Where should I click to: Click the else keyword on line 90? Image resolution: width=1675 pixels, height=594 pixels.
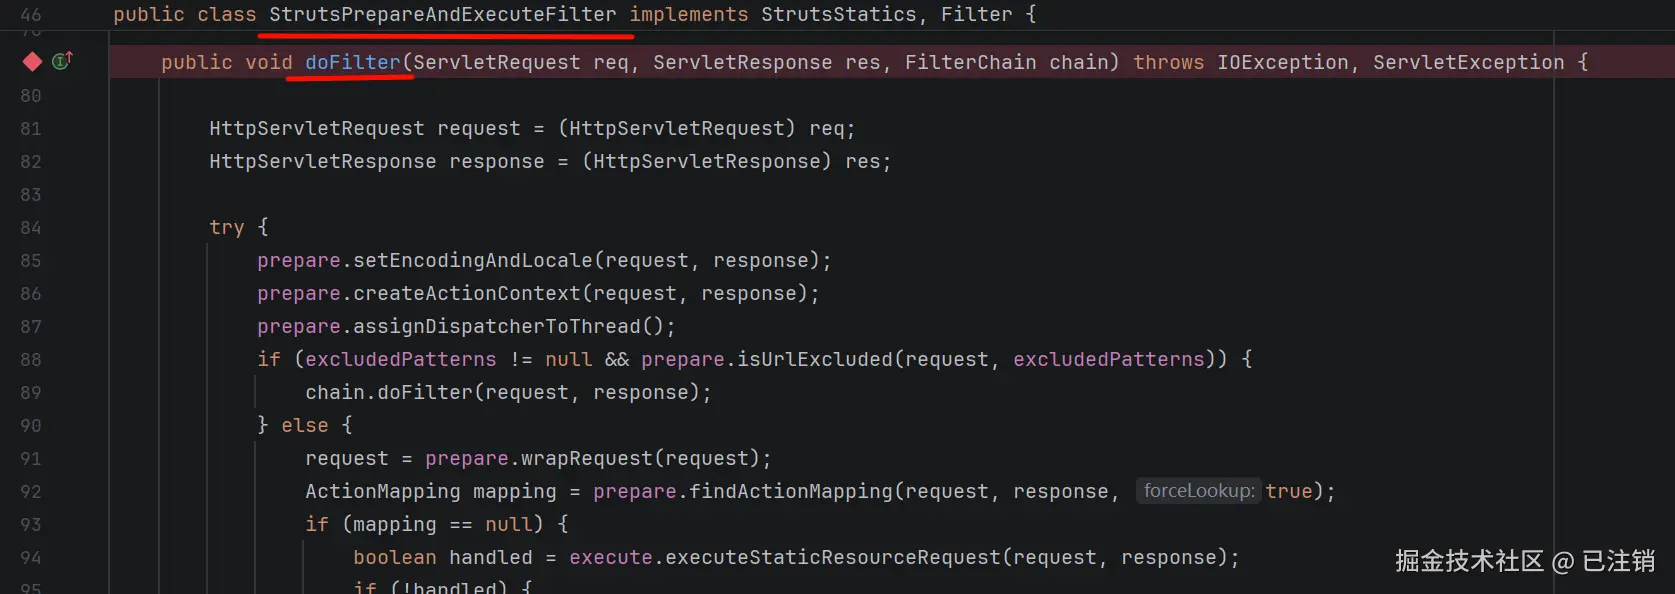coord(305,425)
